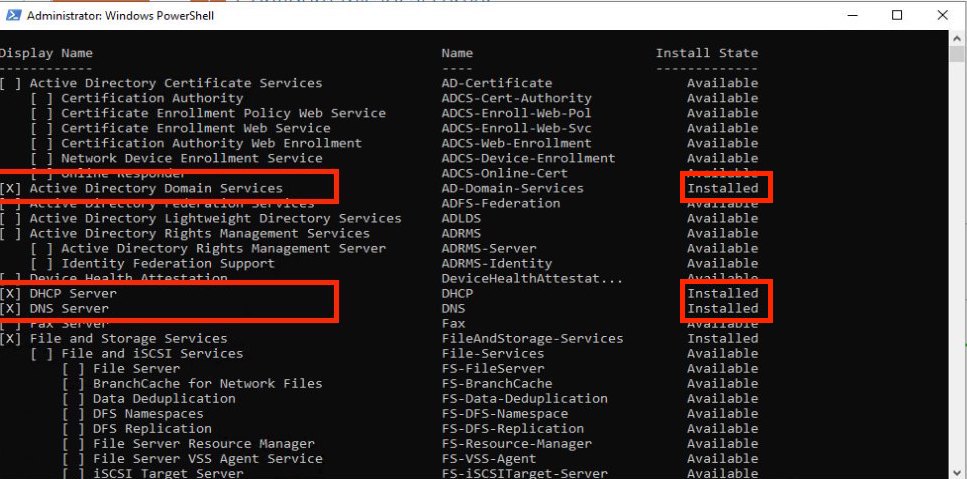Select 'Active Directory Certificate Services' text
The width and height of the screenshot is (967, 479).
[x=176, y=83]
